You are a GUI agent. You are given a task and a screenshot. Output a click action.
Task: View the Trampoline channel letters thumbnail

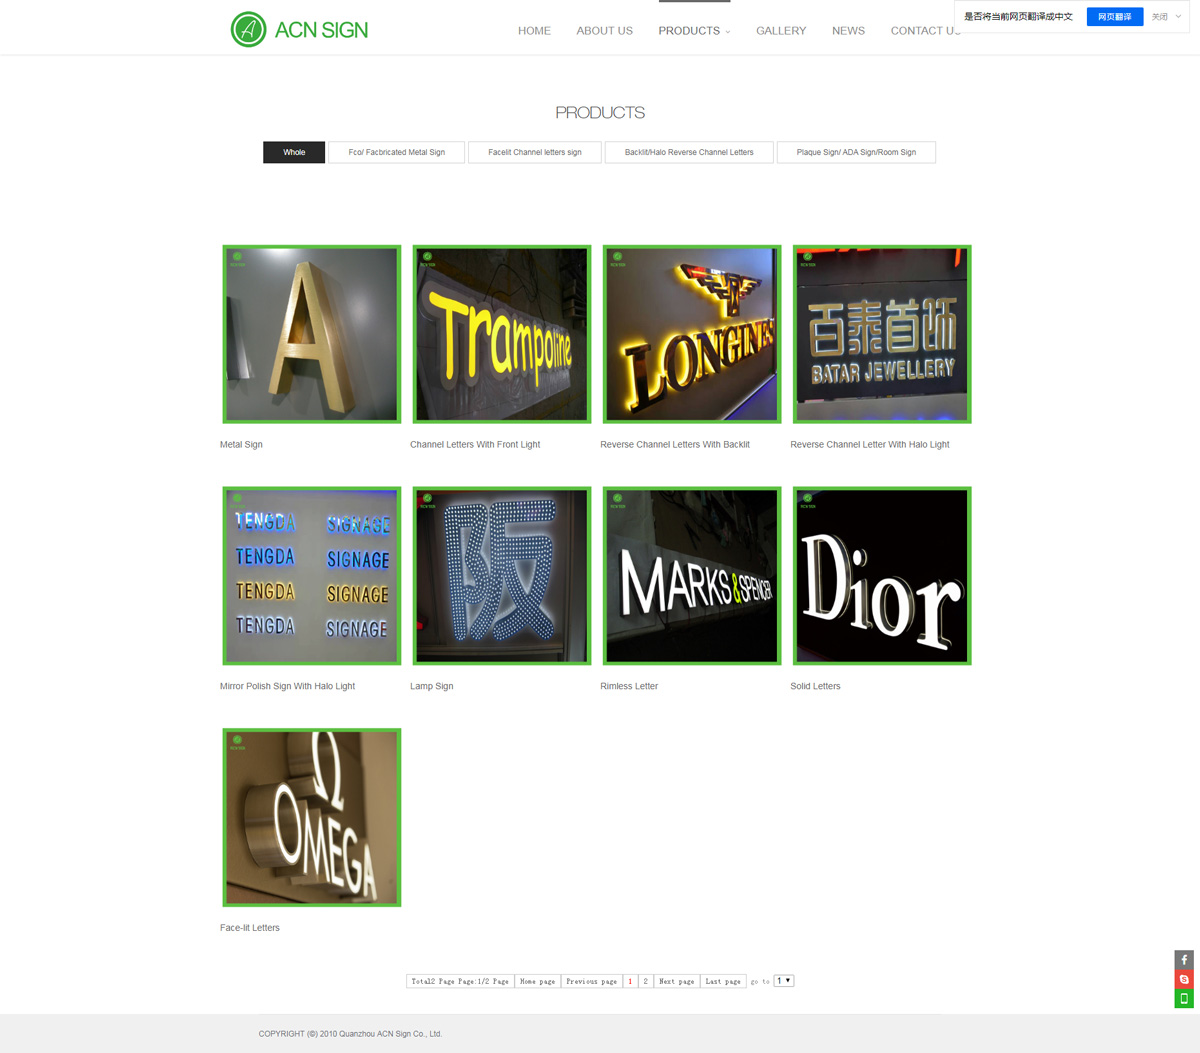tap(501, 334)
